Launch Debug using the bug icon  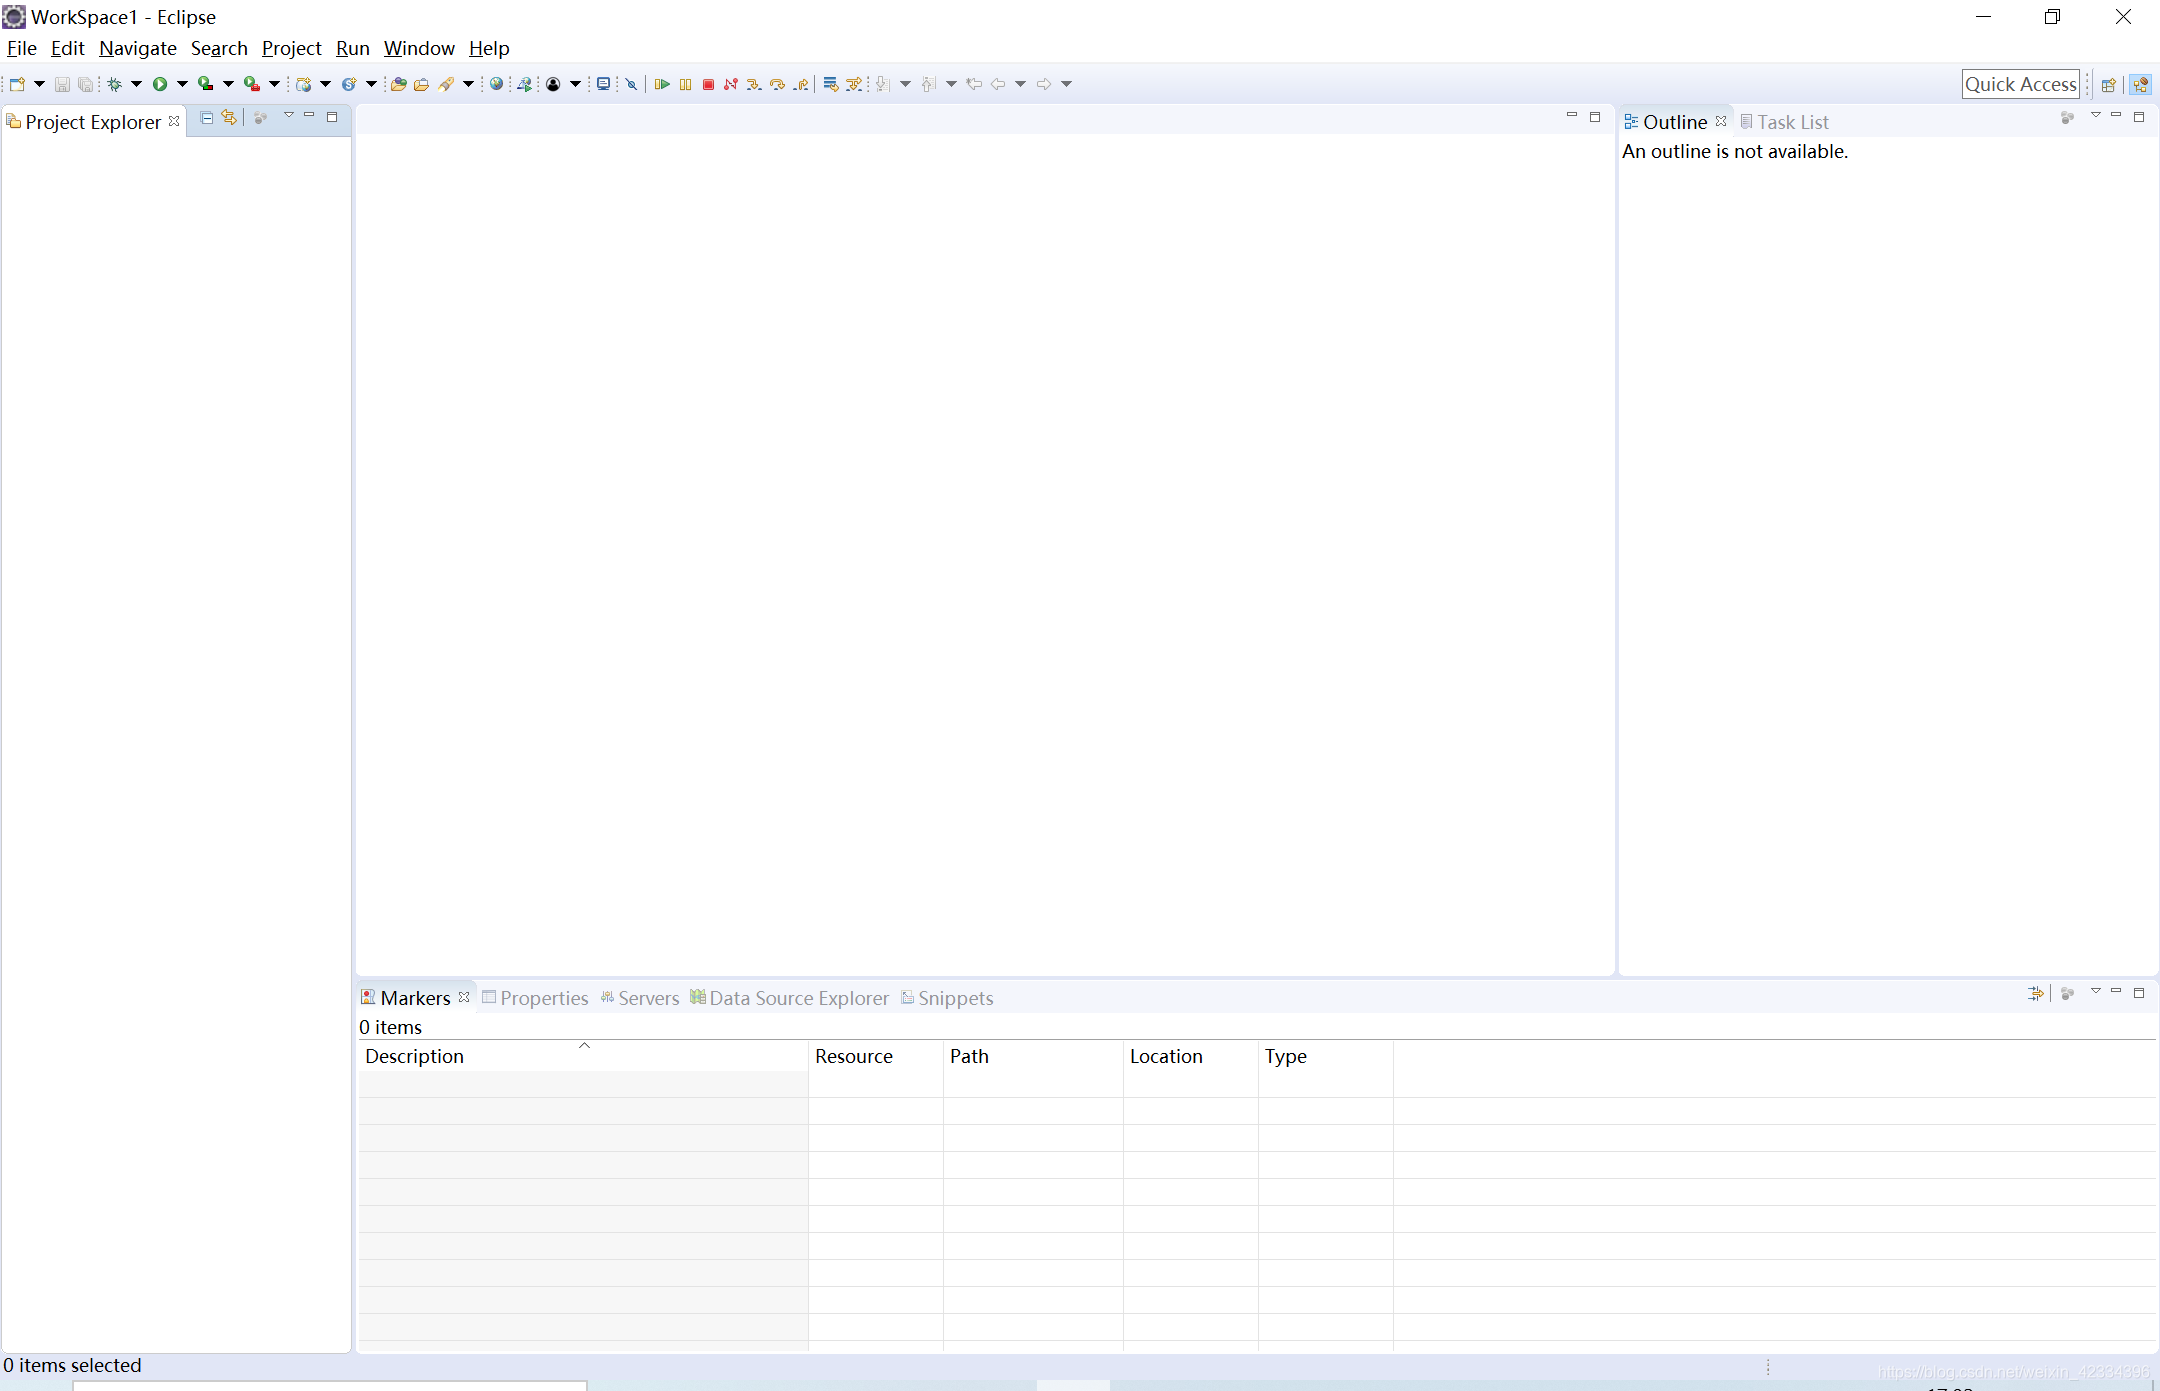pos(115,84)
